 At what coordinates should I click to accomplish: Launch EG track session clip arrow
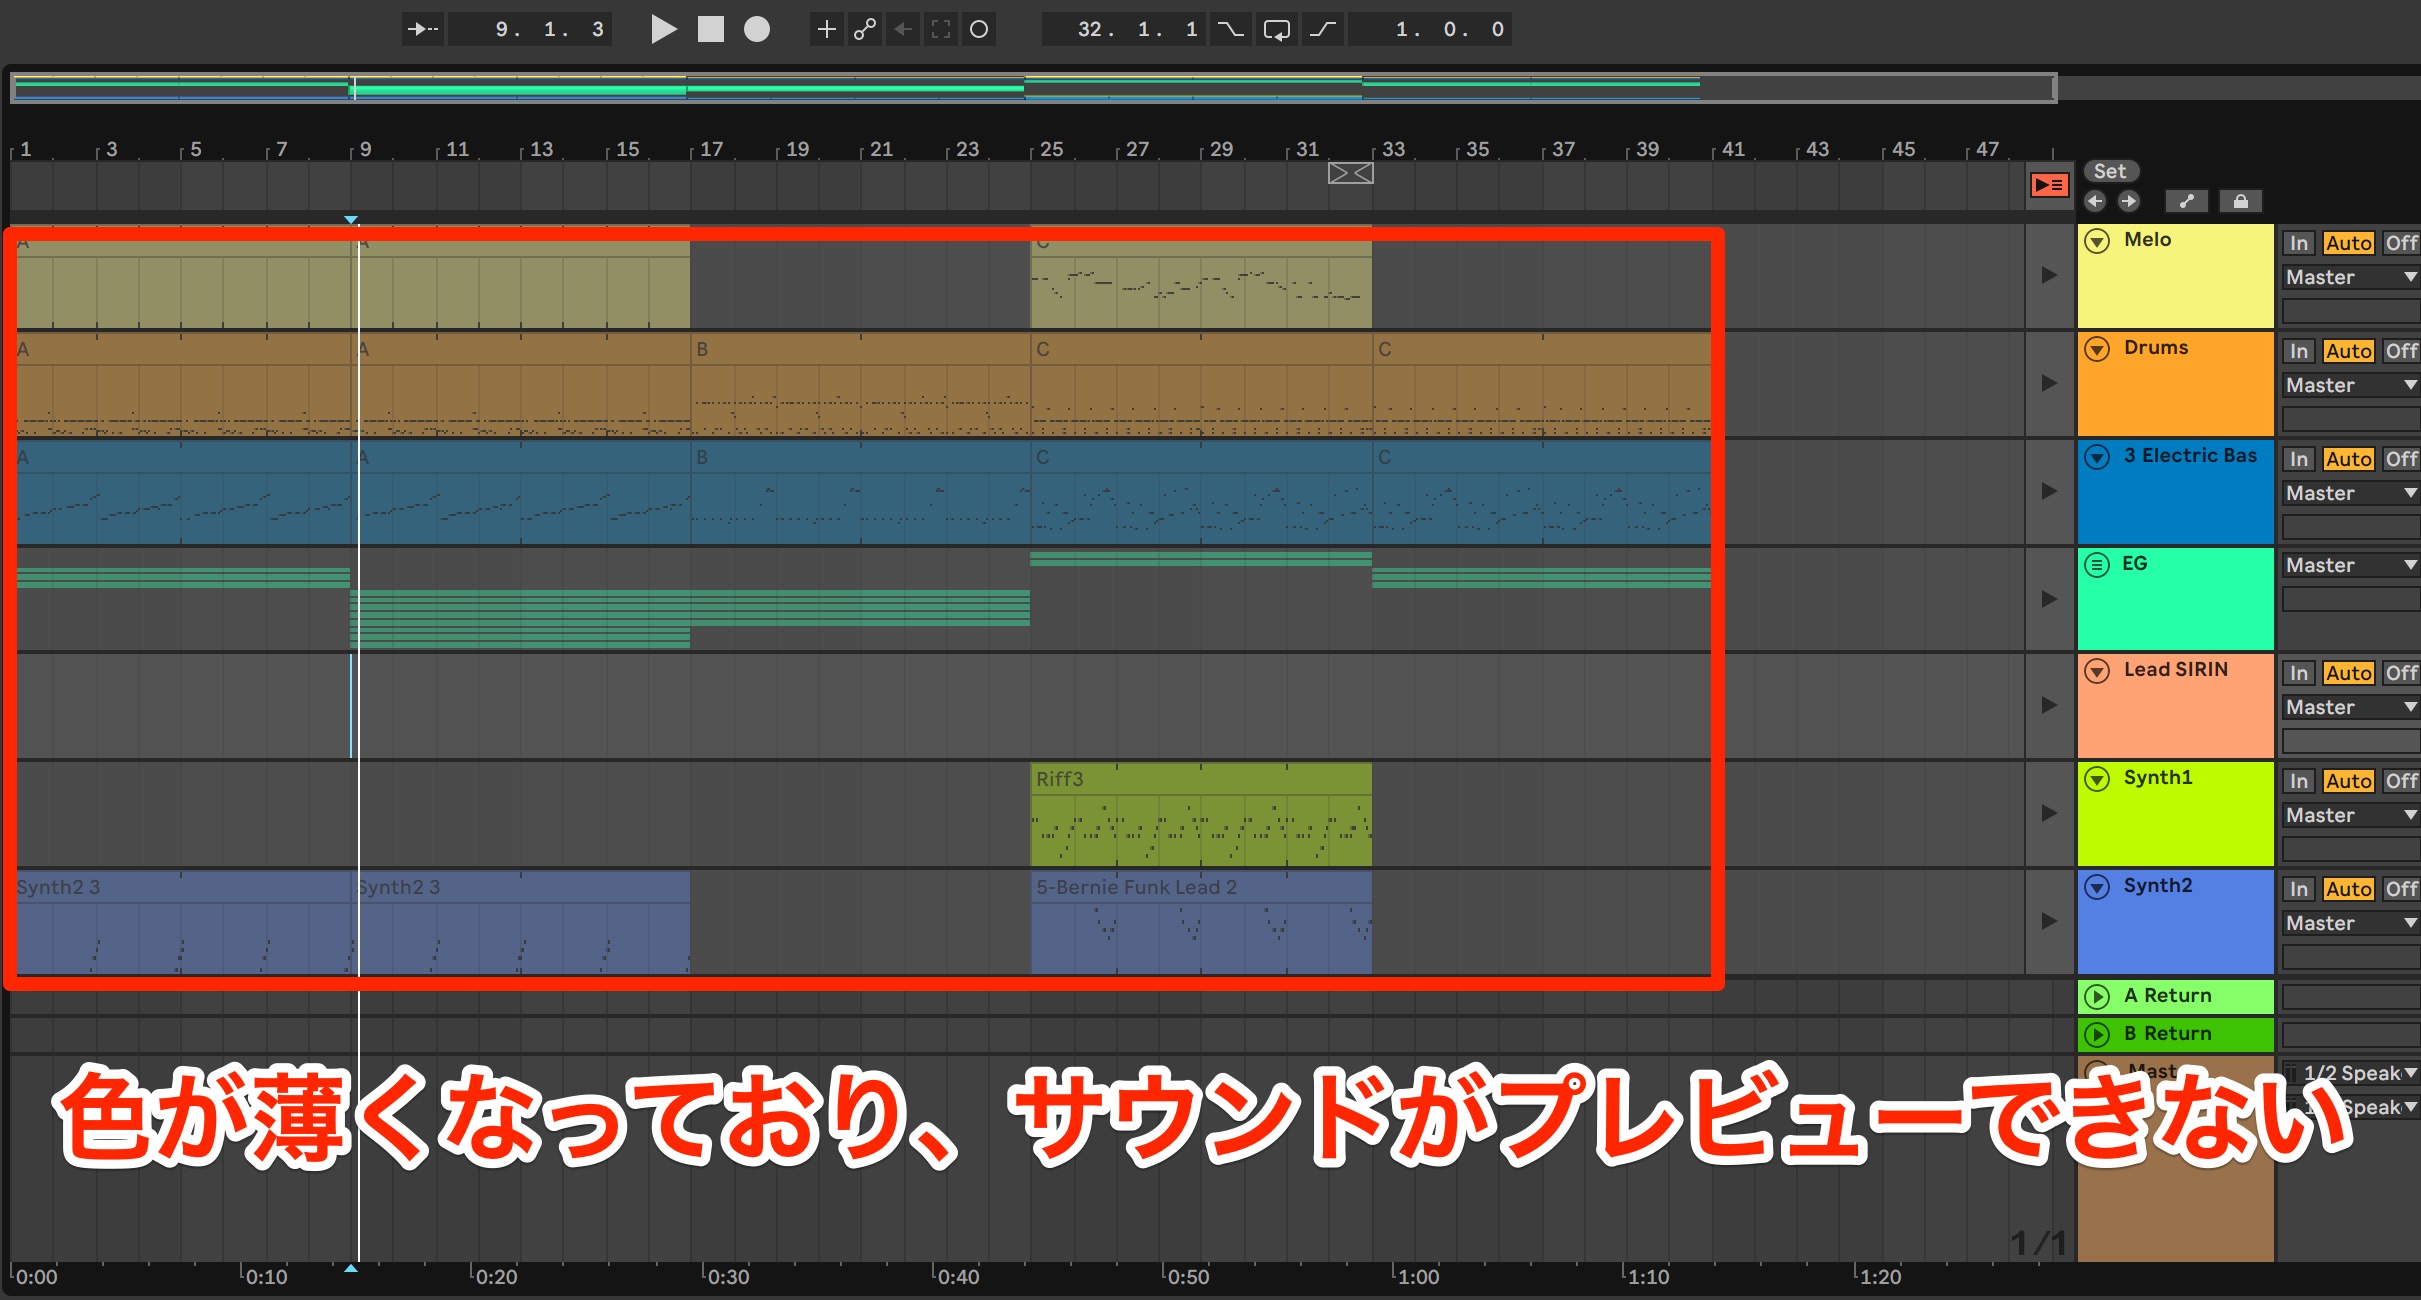2049,599
